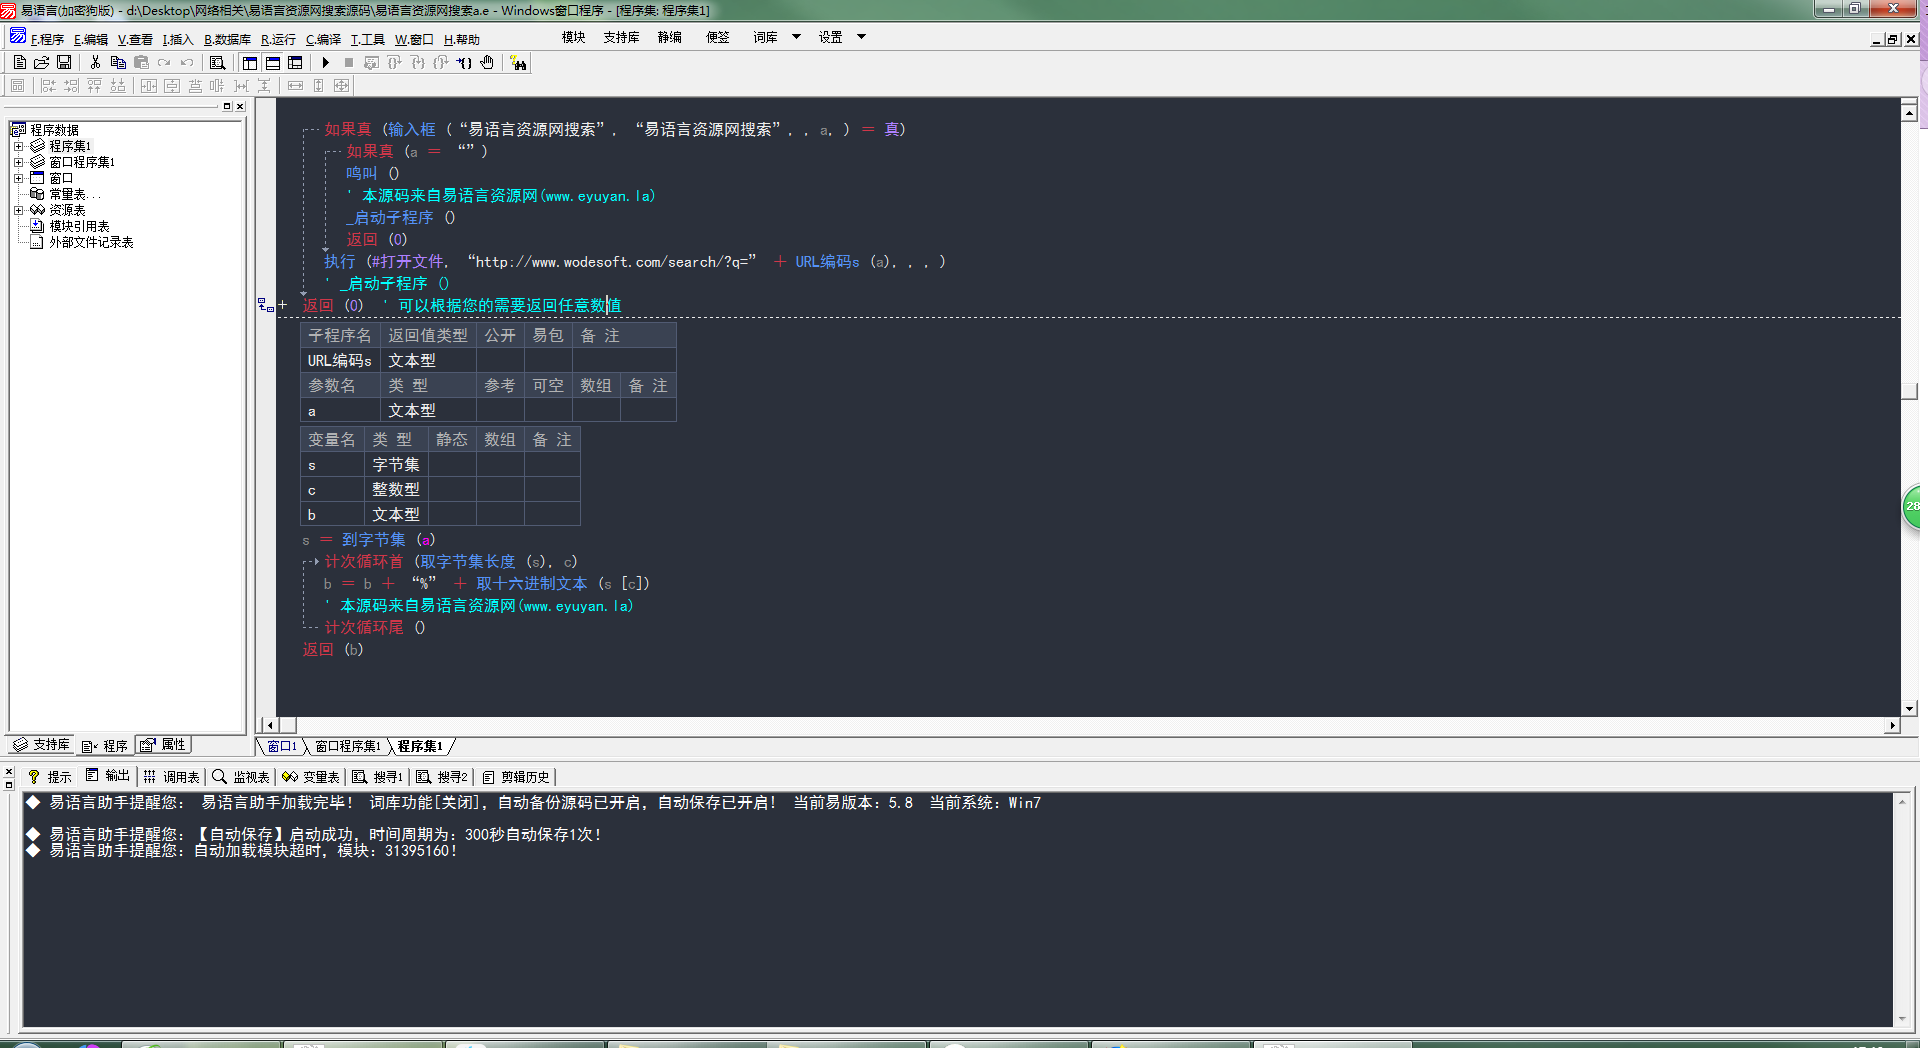The image size is (1928, 1048).
Task: Click the Cut scissors icon
Action: click(95, 62)
